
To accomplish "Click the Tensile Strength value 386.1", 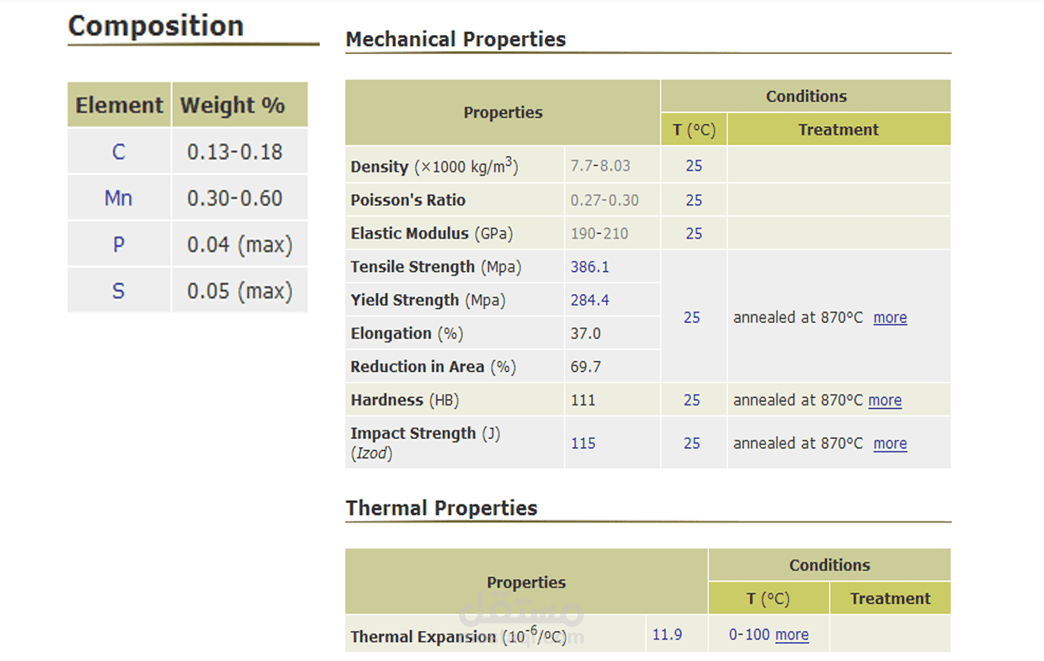I will 589,267.
